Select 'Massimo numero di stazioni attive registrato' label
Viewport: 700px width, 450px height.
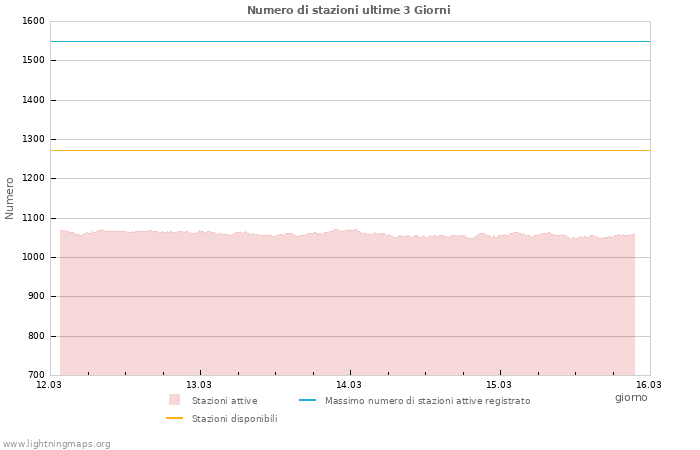pyautogui.click(x=427, y=401)
